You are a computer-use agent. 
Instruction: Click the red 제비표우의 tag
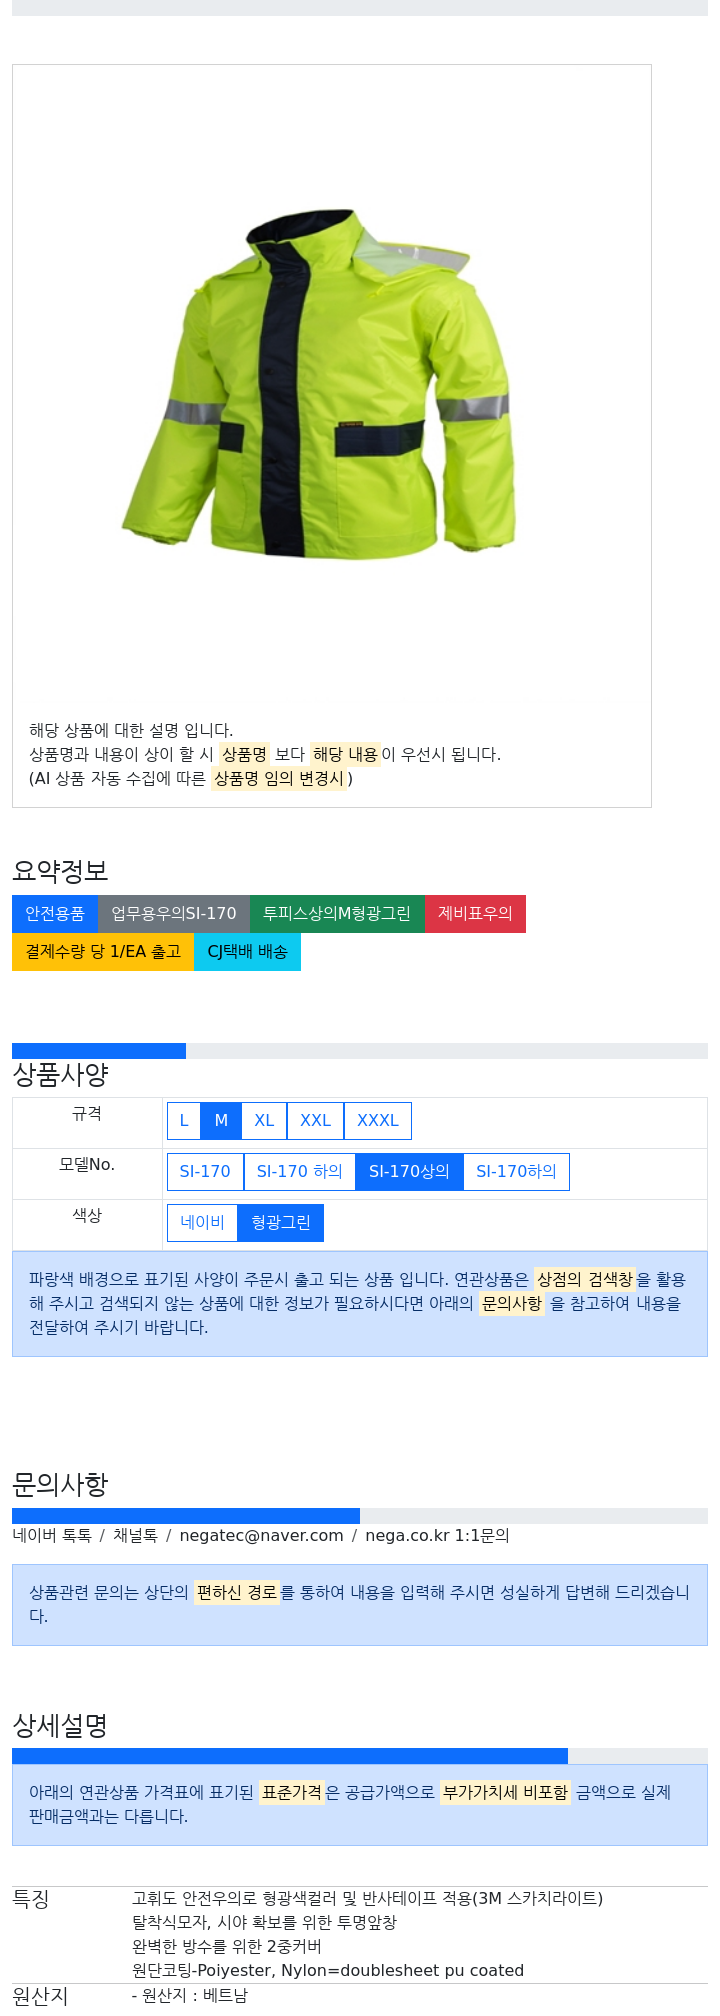click(475, 914)
